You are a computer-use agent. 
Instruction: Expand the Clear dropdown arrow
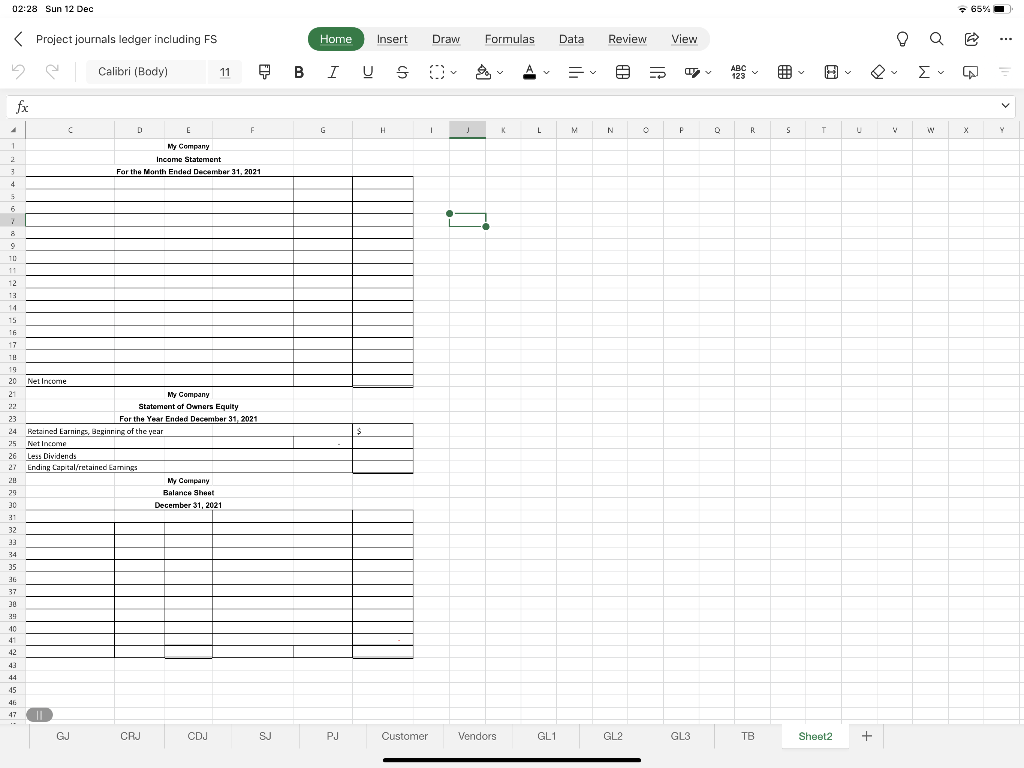pyautogui.click(x=894, y=72)
